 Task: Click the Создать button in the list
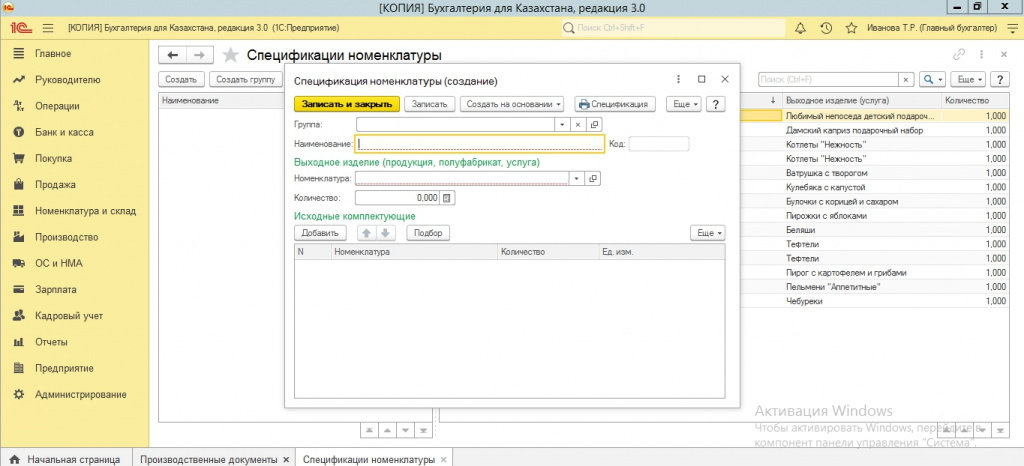pyautogui.click(x=182, y=79)
